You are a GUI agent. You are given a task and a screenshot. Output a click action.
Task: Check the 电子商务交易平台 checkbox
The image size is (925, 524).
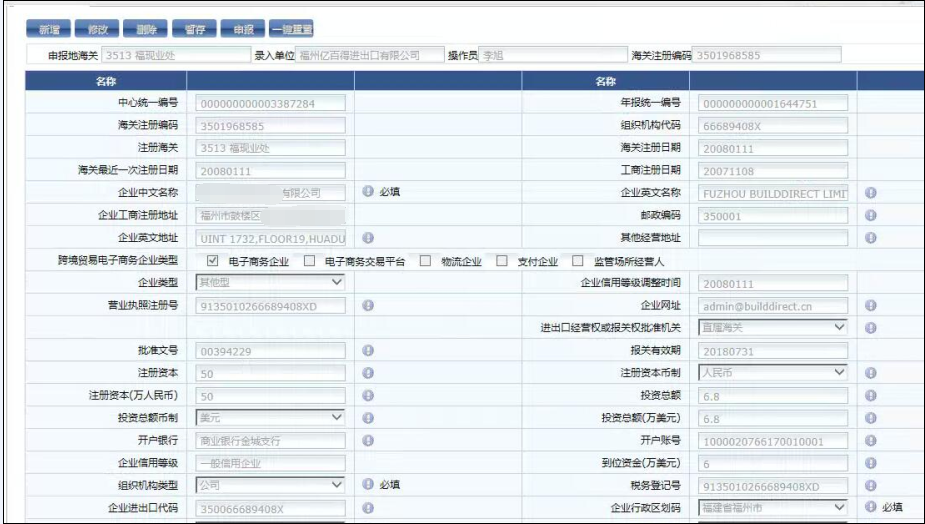pos(309,261)
